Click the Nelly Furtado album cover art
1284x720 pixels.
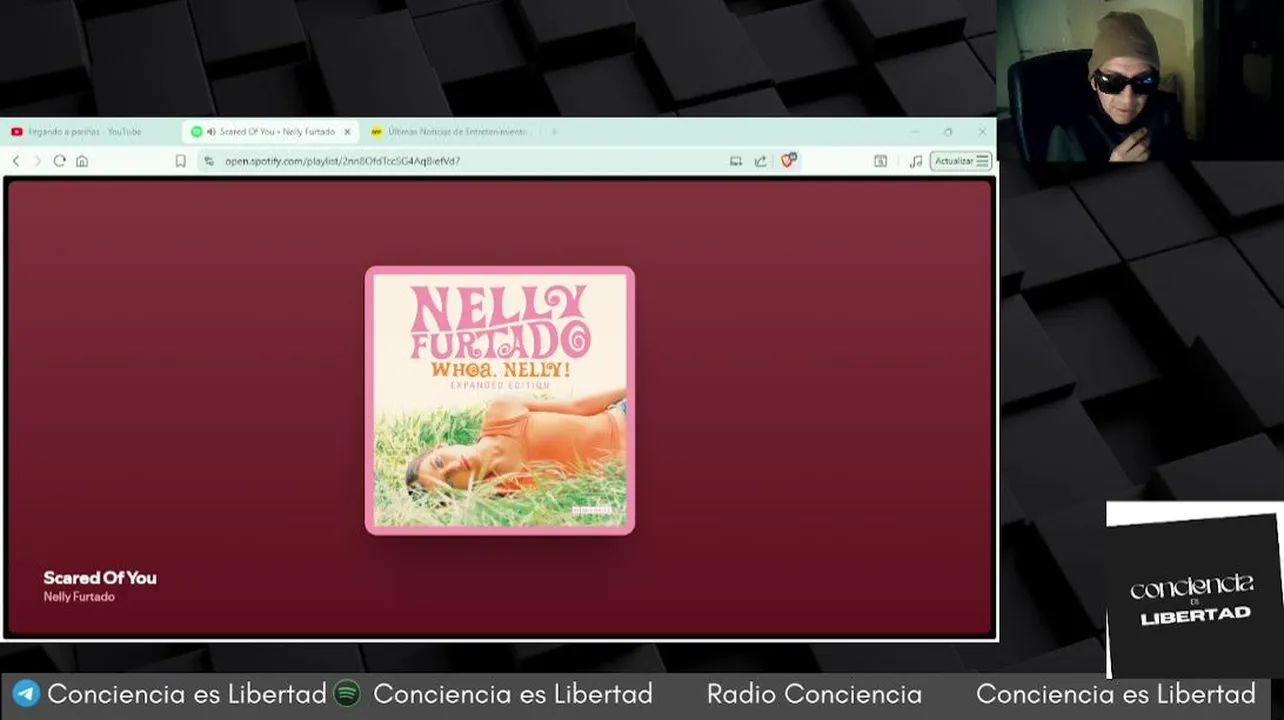(500, 400)
